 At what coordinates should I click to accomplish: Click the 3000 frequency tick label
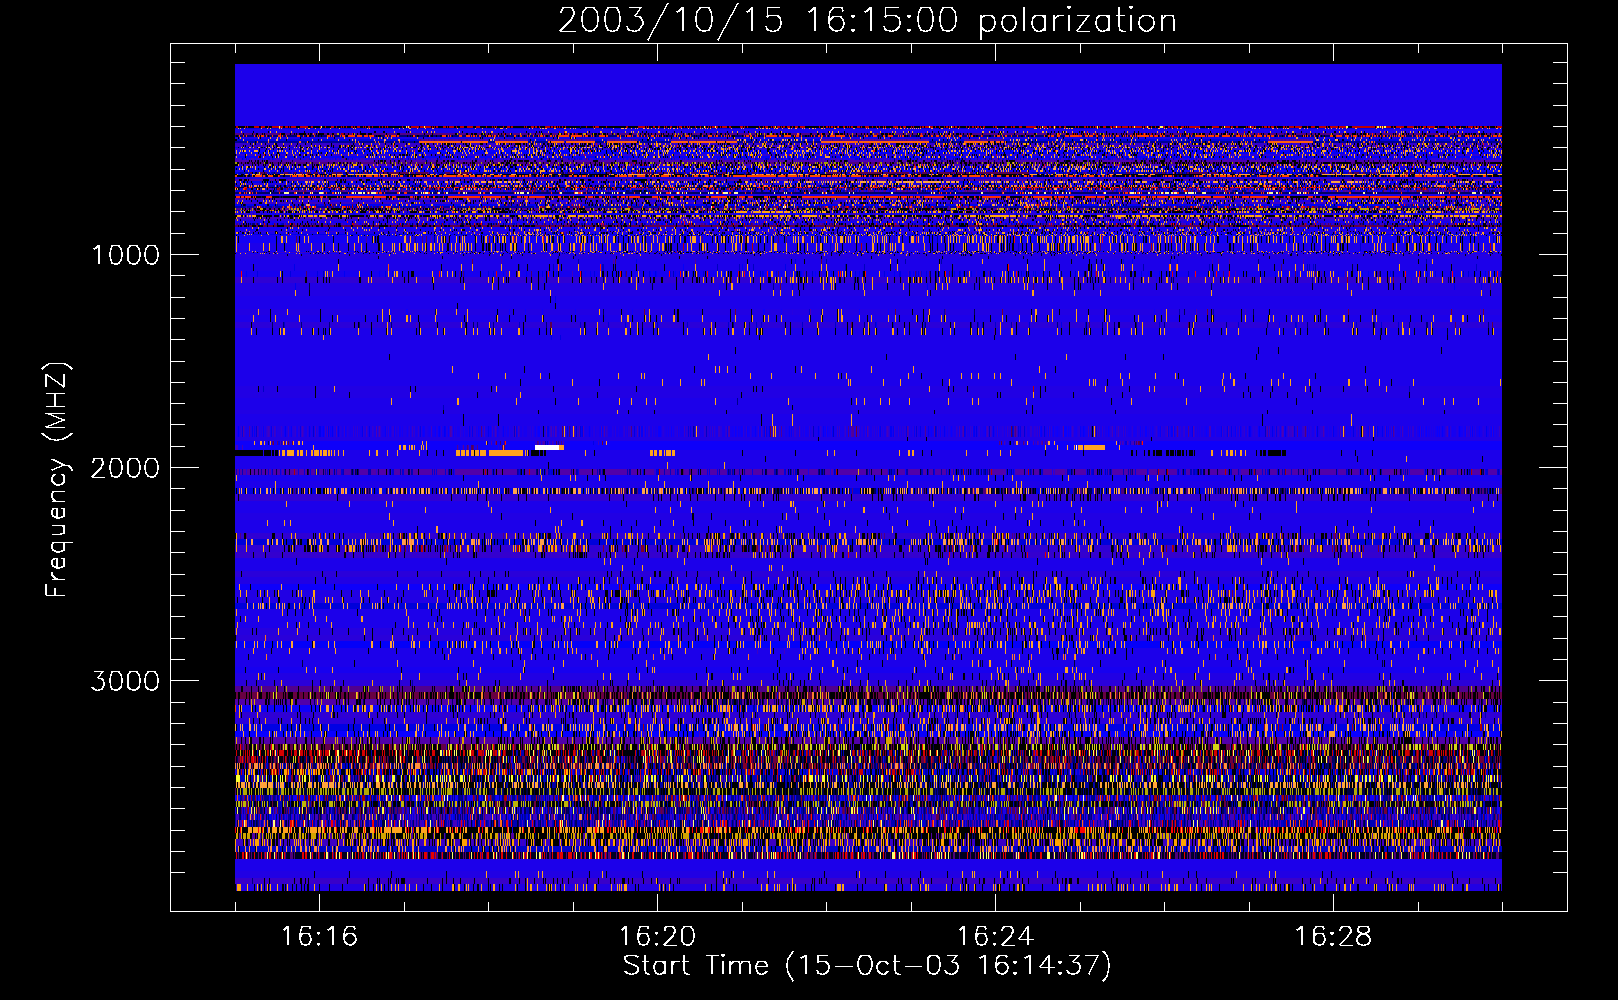point(125,681)
